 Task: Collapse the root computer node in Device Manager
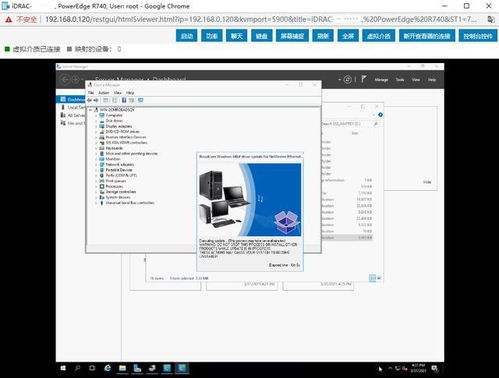90,110
